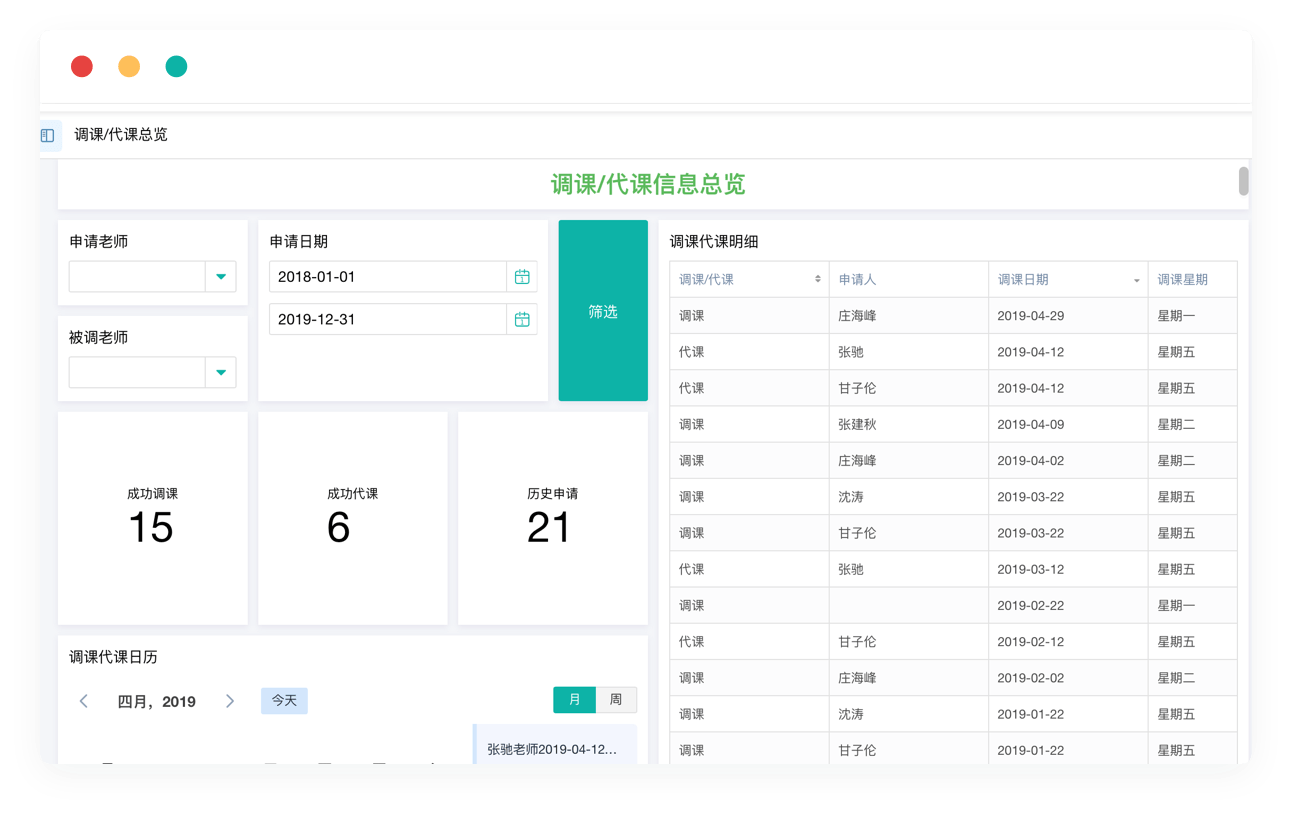The height and width of the screenshot is (814, 1292).
Task: Go to previous month in calendar
Action: click(x=84, y=701)
